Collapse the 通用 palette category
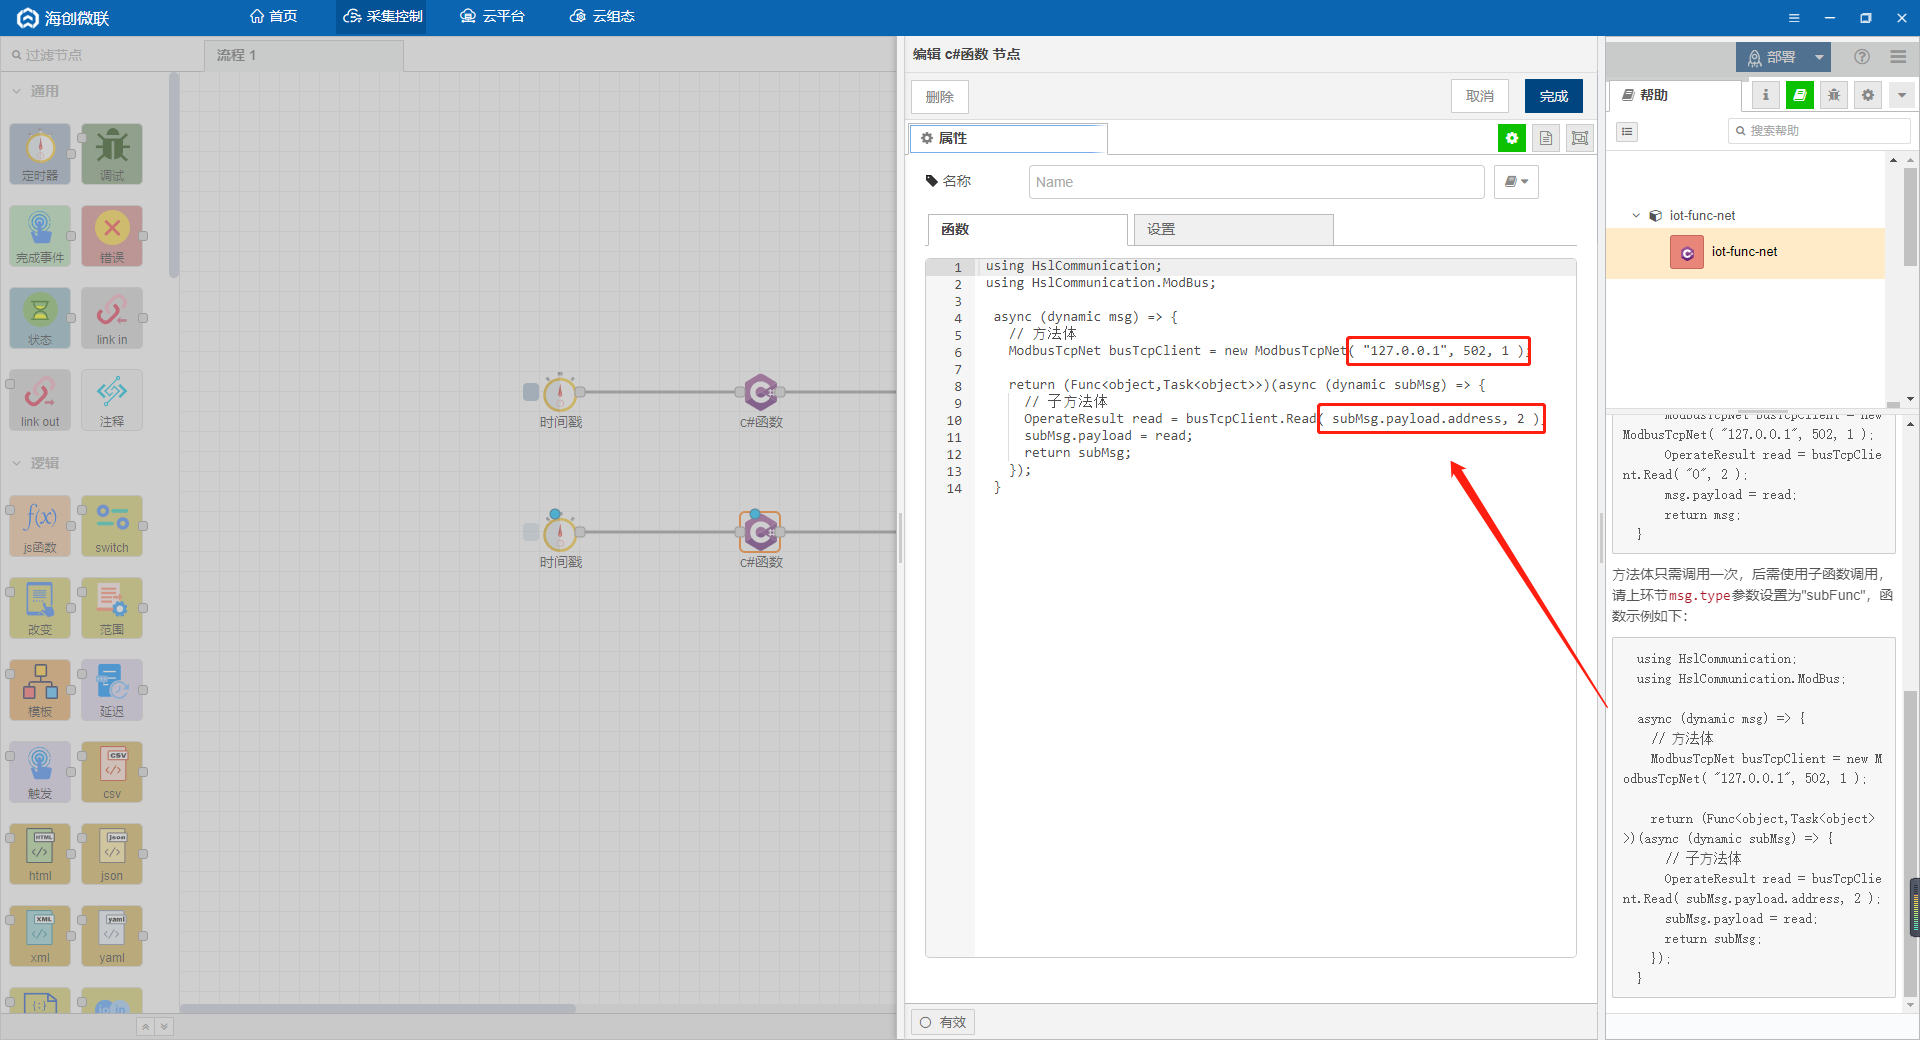Image resolution: width=1920 pixels, height=1040 pixels. (36, 91)
